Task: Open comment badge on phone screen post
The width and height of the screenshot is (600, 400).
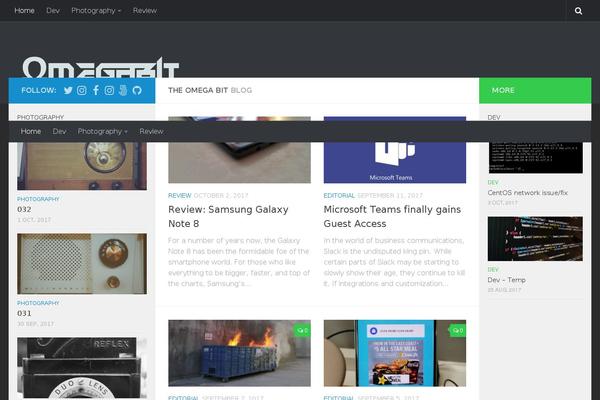Action: coord(458,330)
